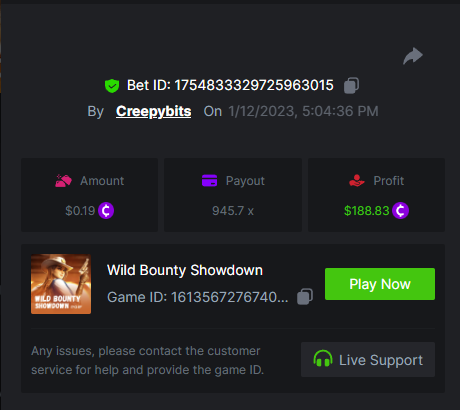
Task: Click the Amount money bag icon
Action: [x=63, y=181]
